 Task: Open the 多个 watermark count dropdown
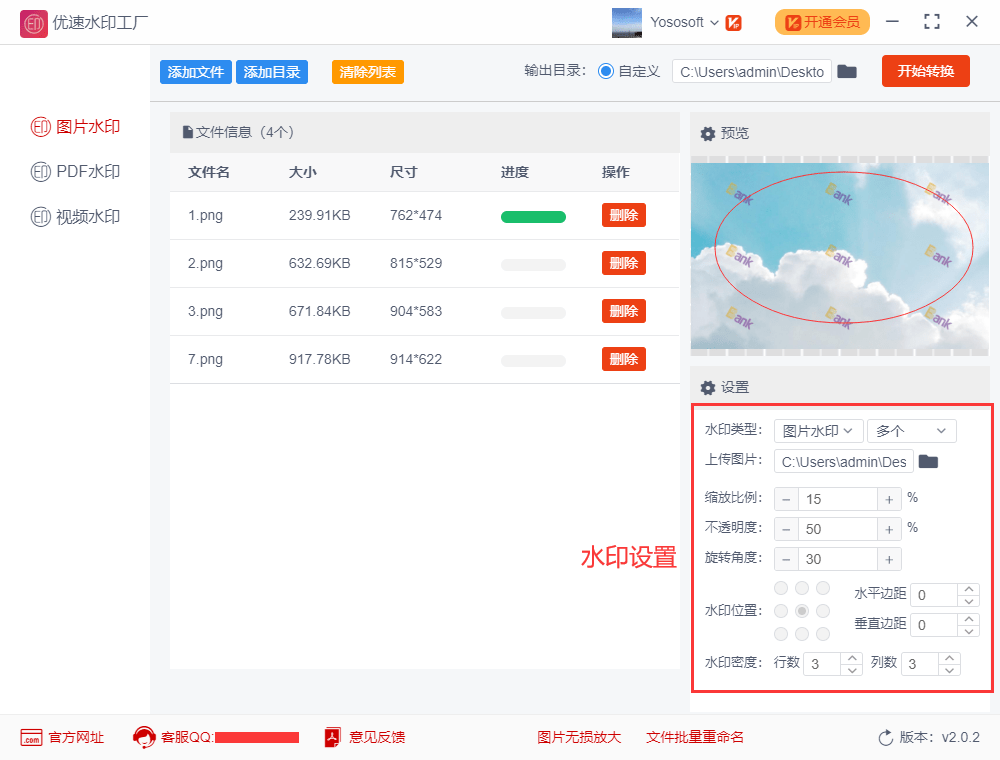click(x=911, y=431)
